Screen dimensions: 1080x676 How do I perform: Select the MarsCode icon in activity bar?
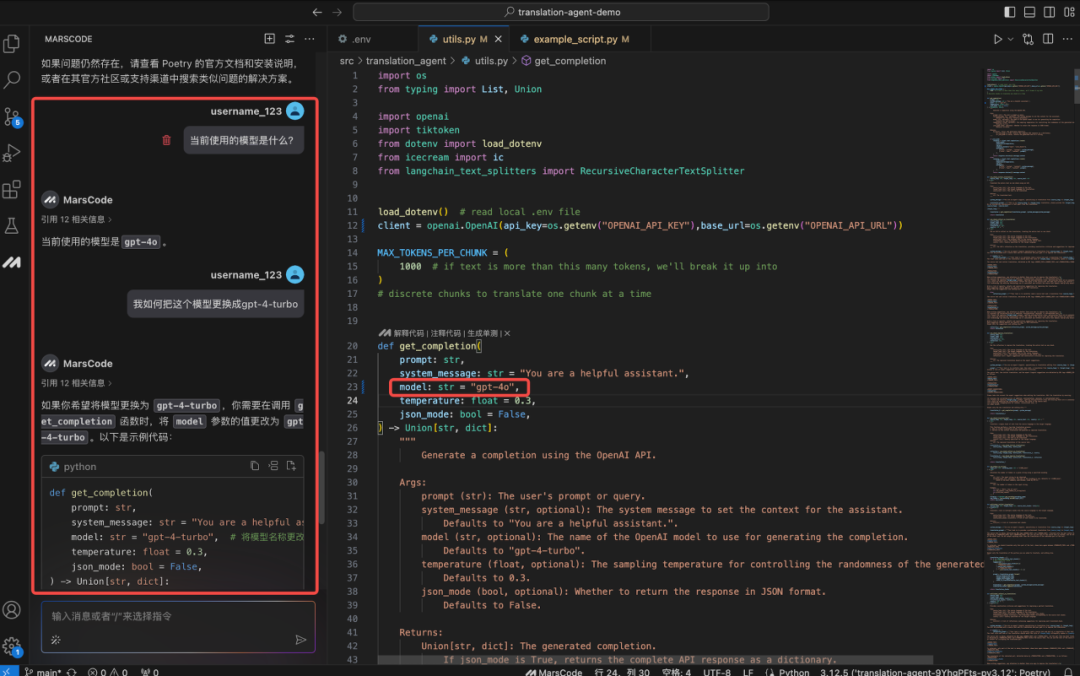tap(12, 263)
